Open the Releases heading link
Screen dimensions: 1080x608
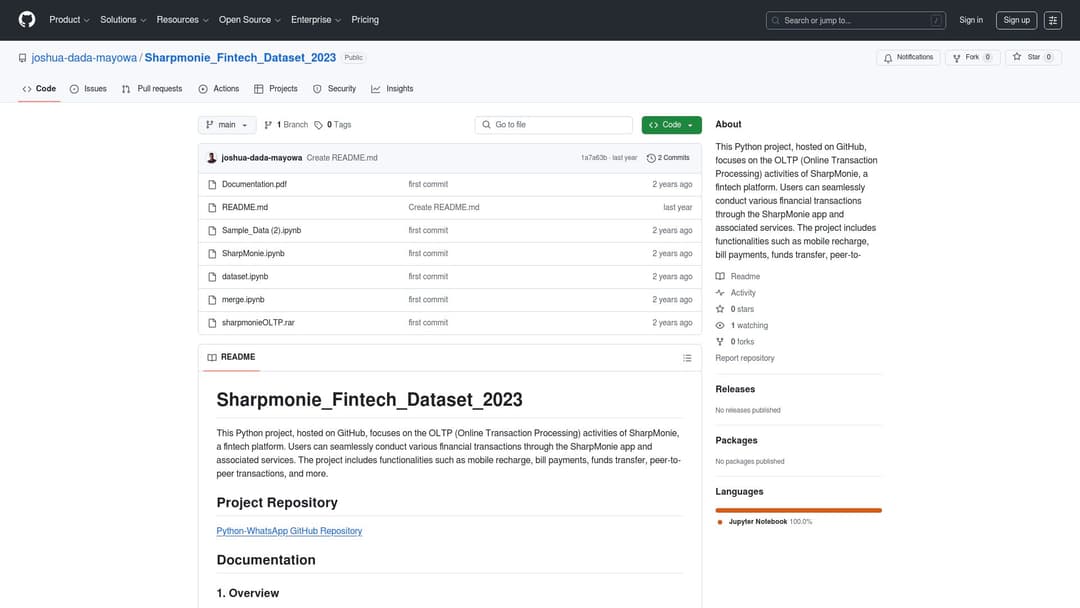pyautogui.click(x=735, y=389)
